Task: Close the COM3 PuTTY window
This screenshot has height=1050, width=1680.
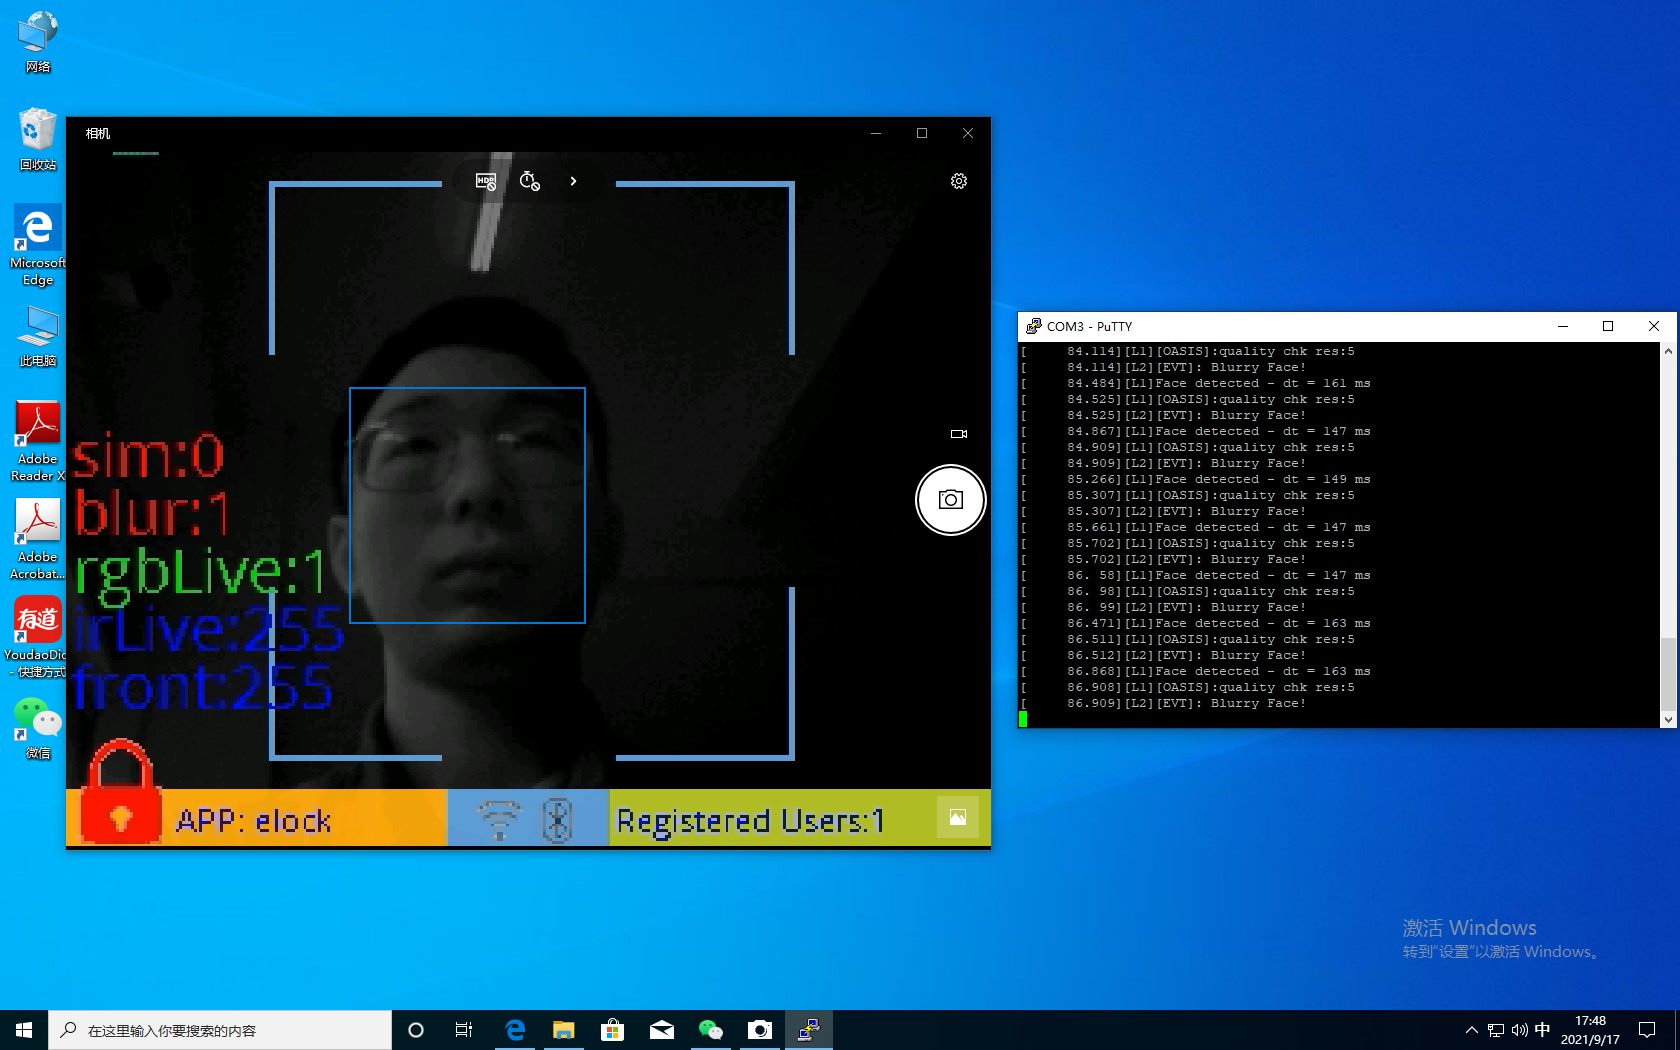Action: coord(1654,326)
